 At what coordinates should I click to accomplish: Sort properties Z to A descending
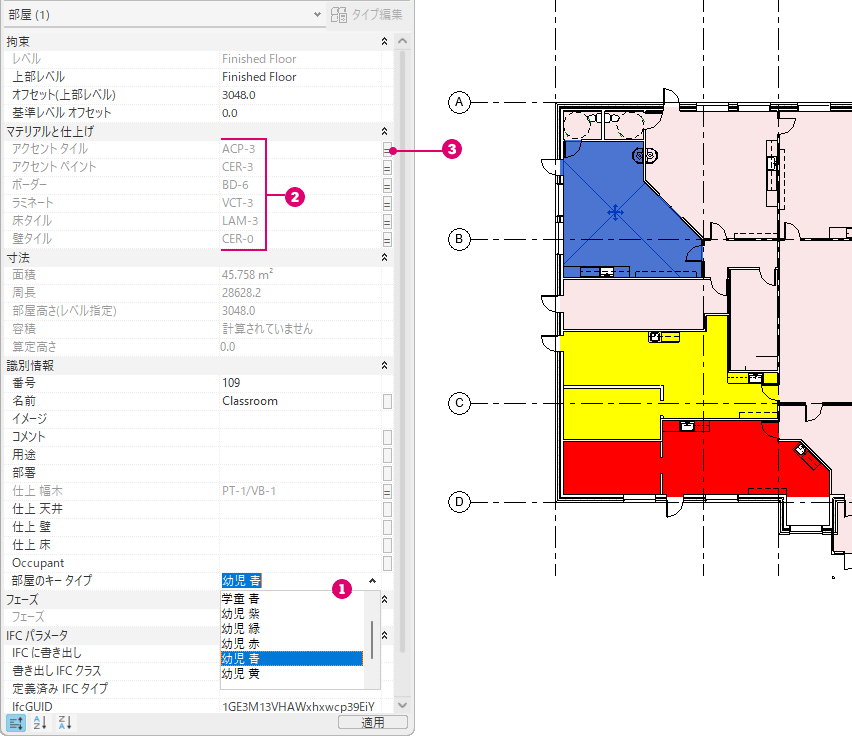point(65,722)
